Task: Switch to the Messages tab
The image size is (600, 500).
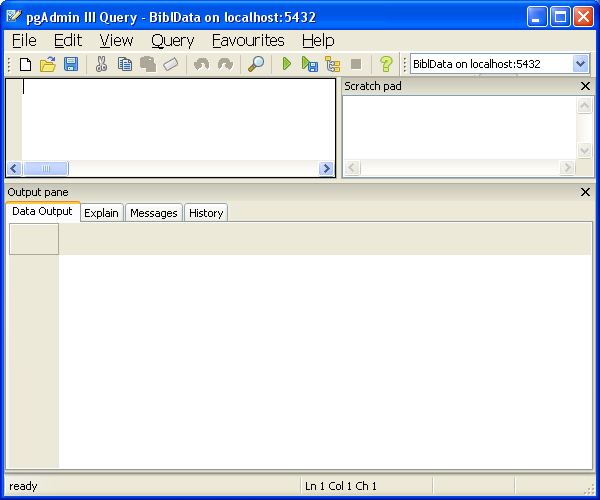Action: click(154, 213)
